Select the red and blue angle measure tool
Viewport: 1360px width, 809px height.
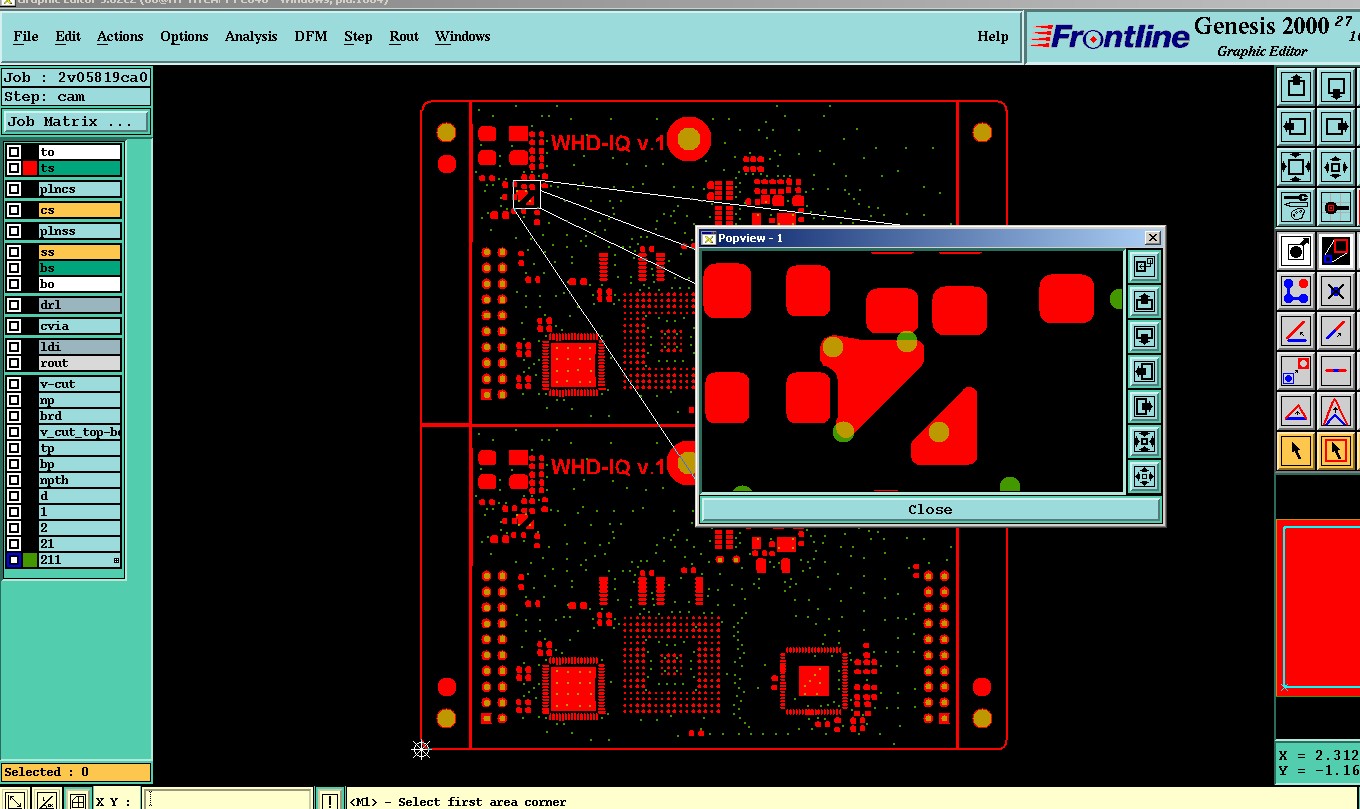1296,330
